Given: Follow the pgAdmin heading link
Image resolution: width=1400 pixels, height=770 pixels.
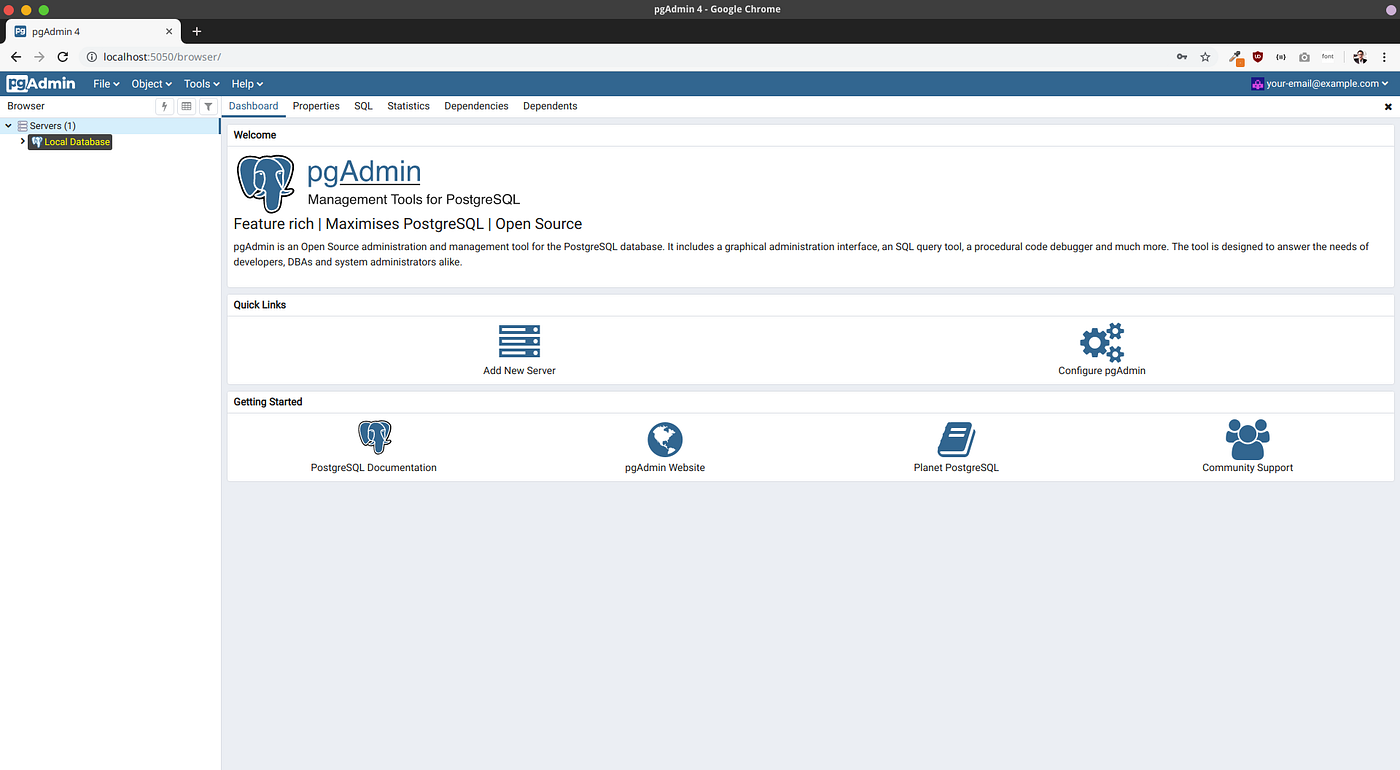Looking at the screenshot, I should point(363,171).
